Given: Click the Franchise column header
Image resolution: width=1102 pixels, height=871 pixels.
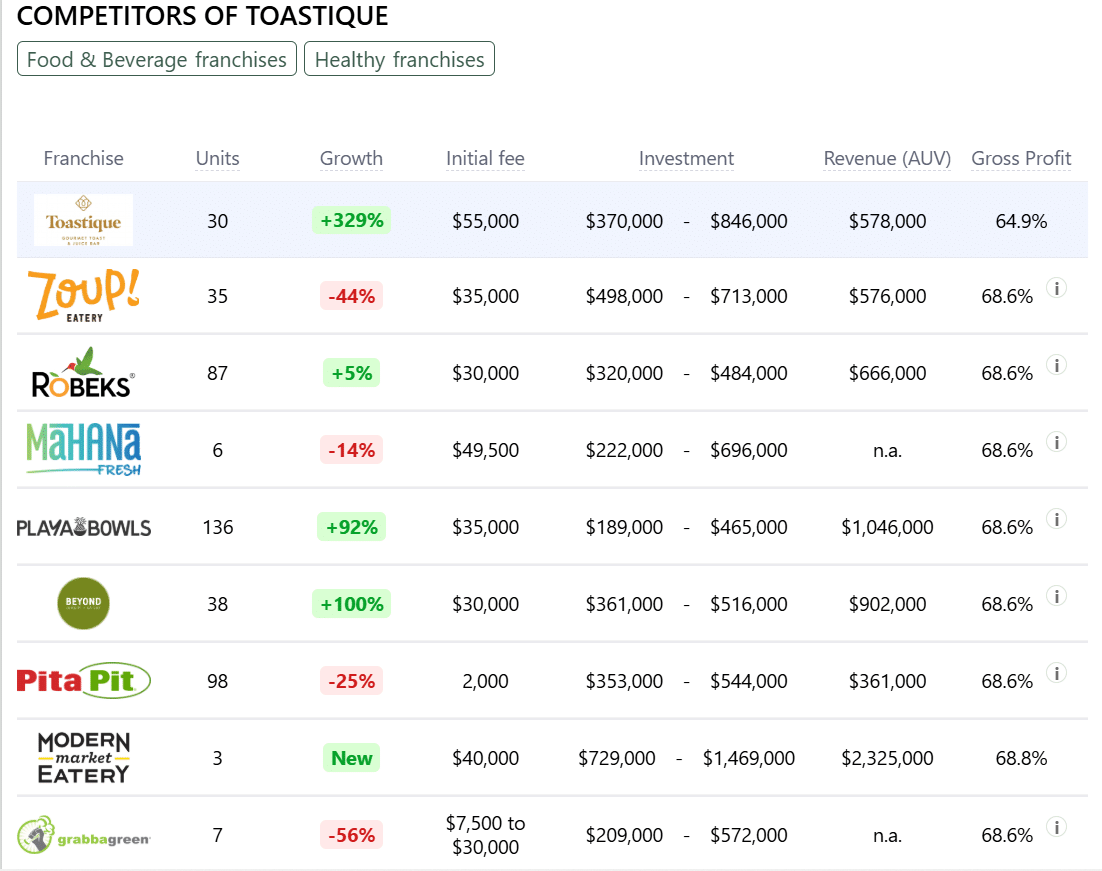Looking at the screenshot, I should coord(84,159).
